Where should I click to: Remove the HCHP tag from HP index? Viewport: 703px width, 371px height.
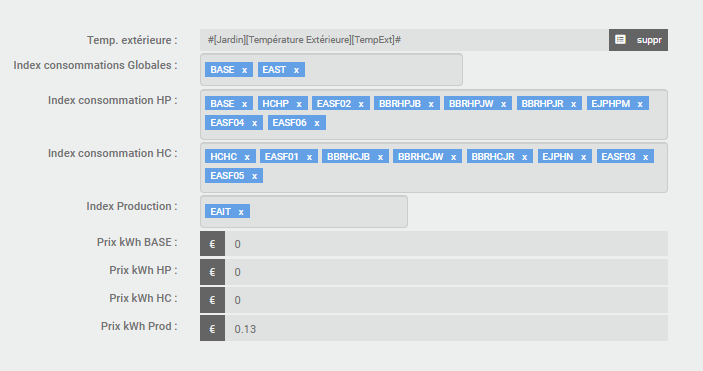click(x=299, y=104)
